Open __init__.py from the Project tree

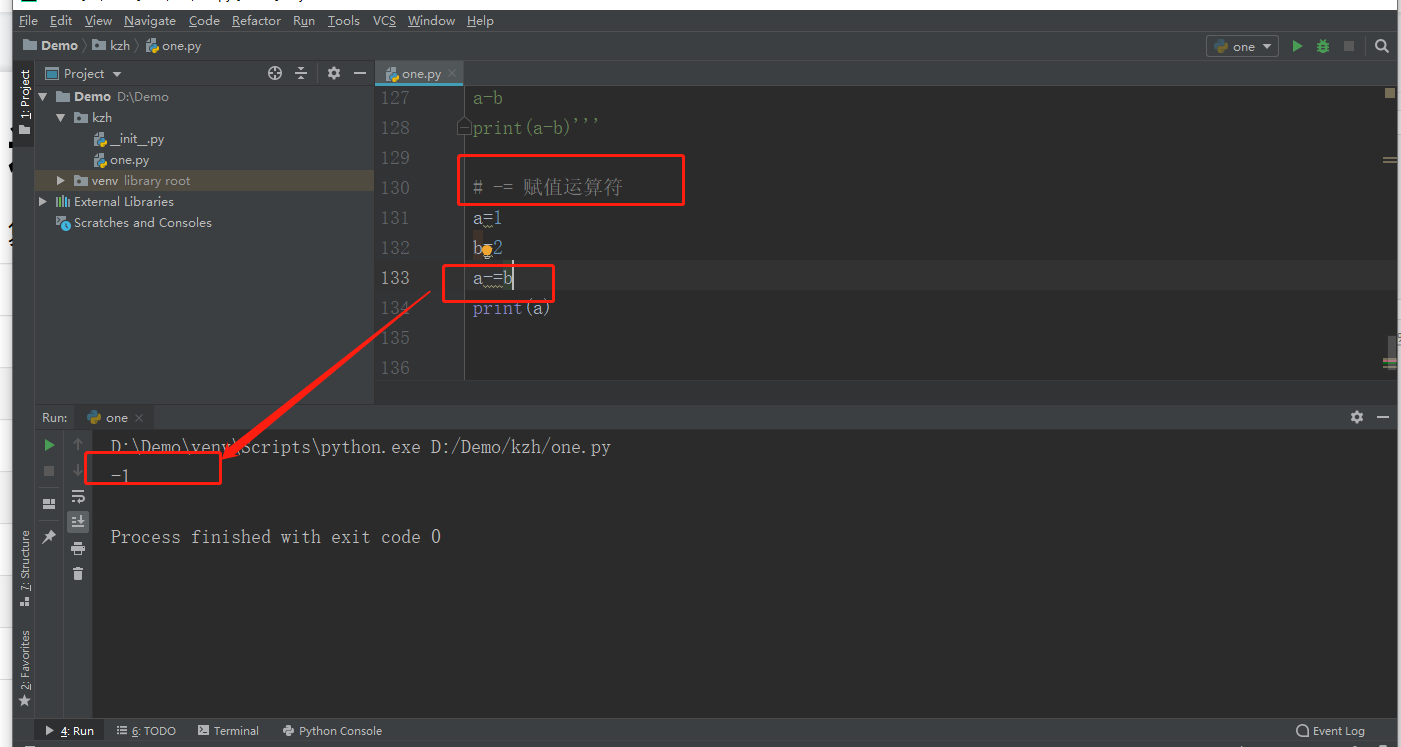coord(135,138)
